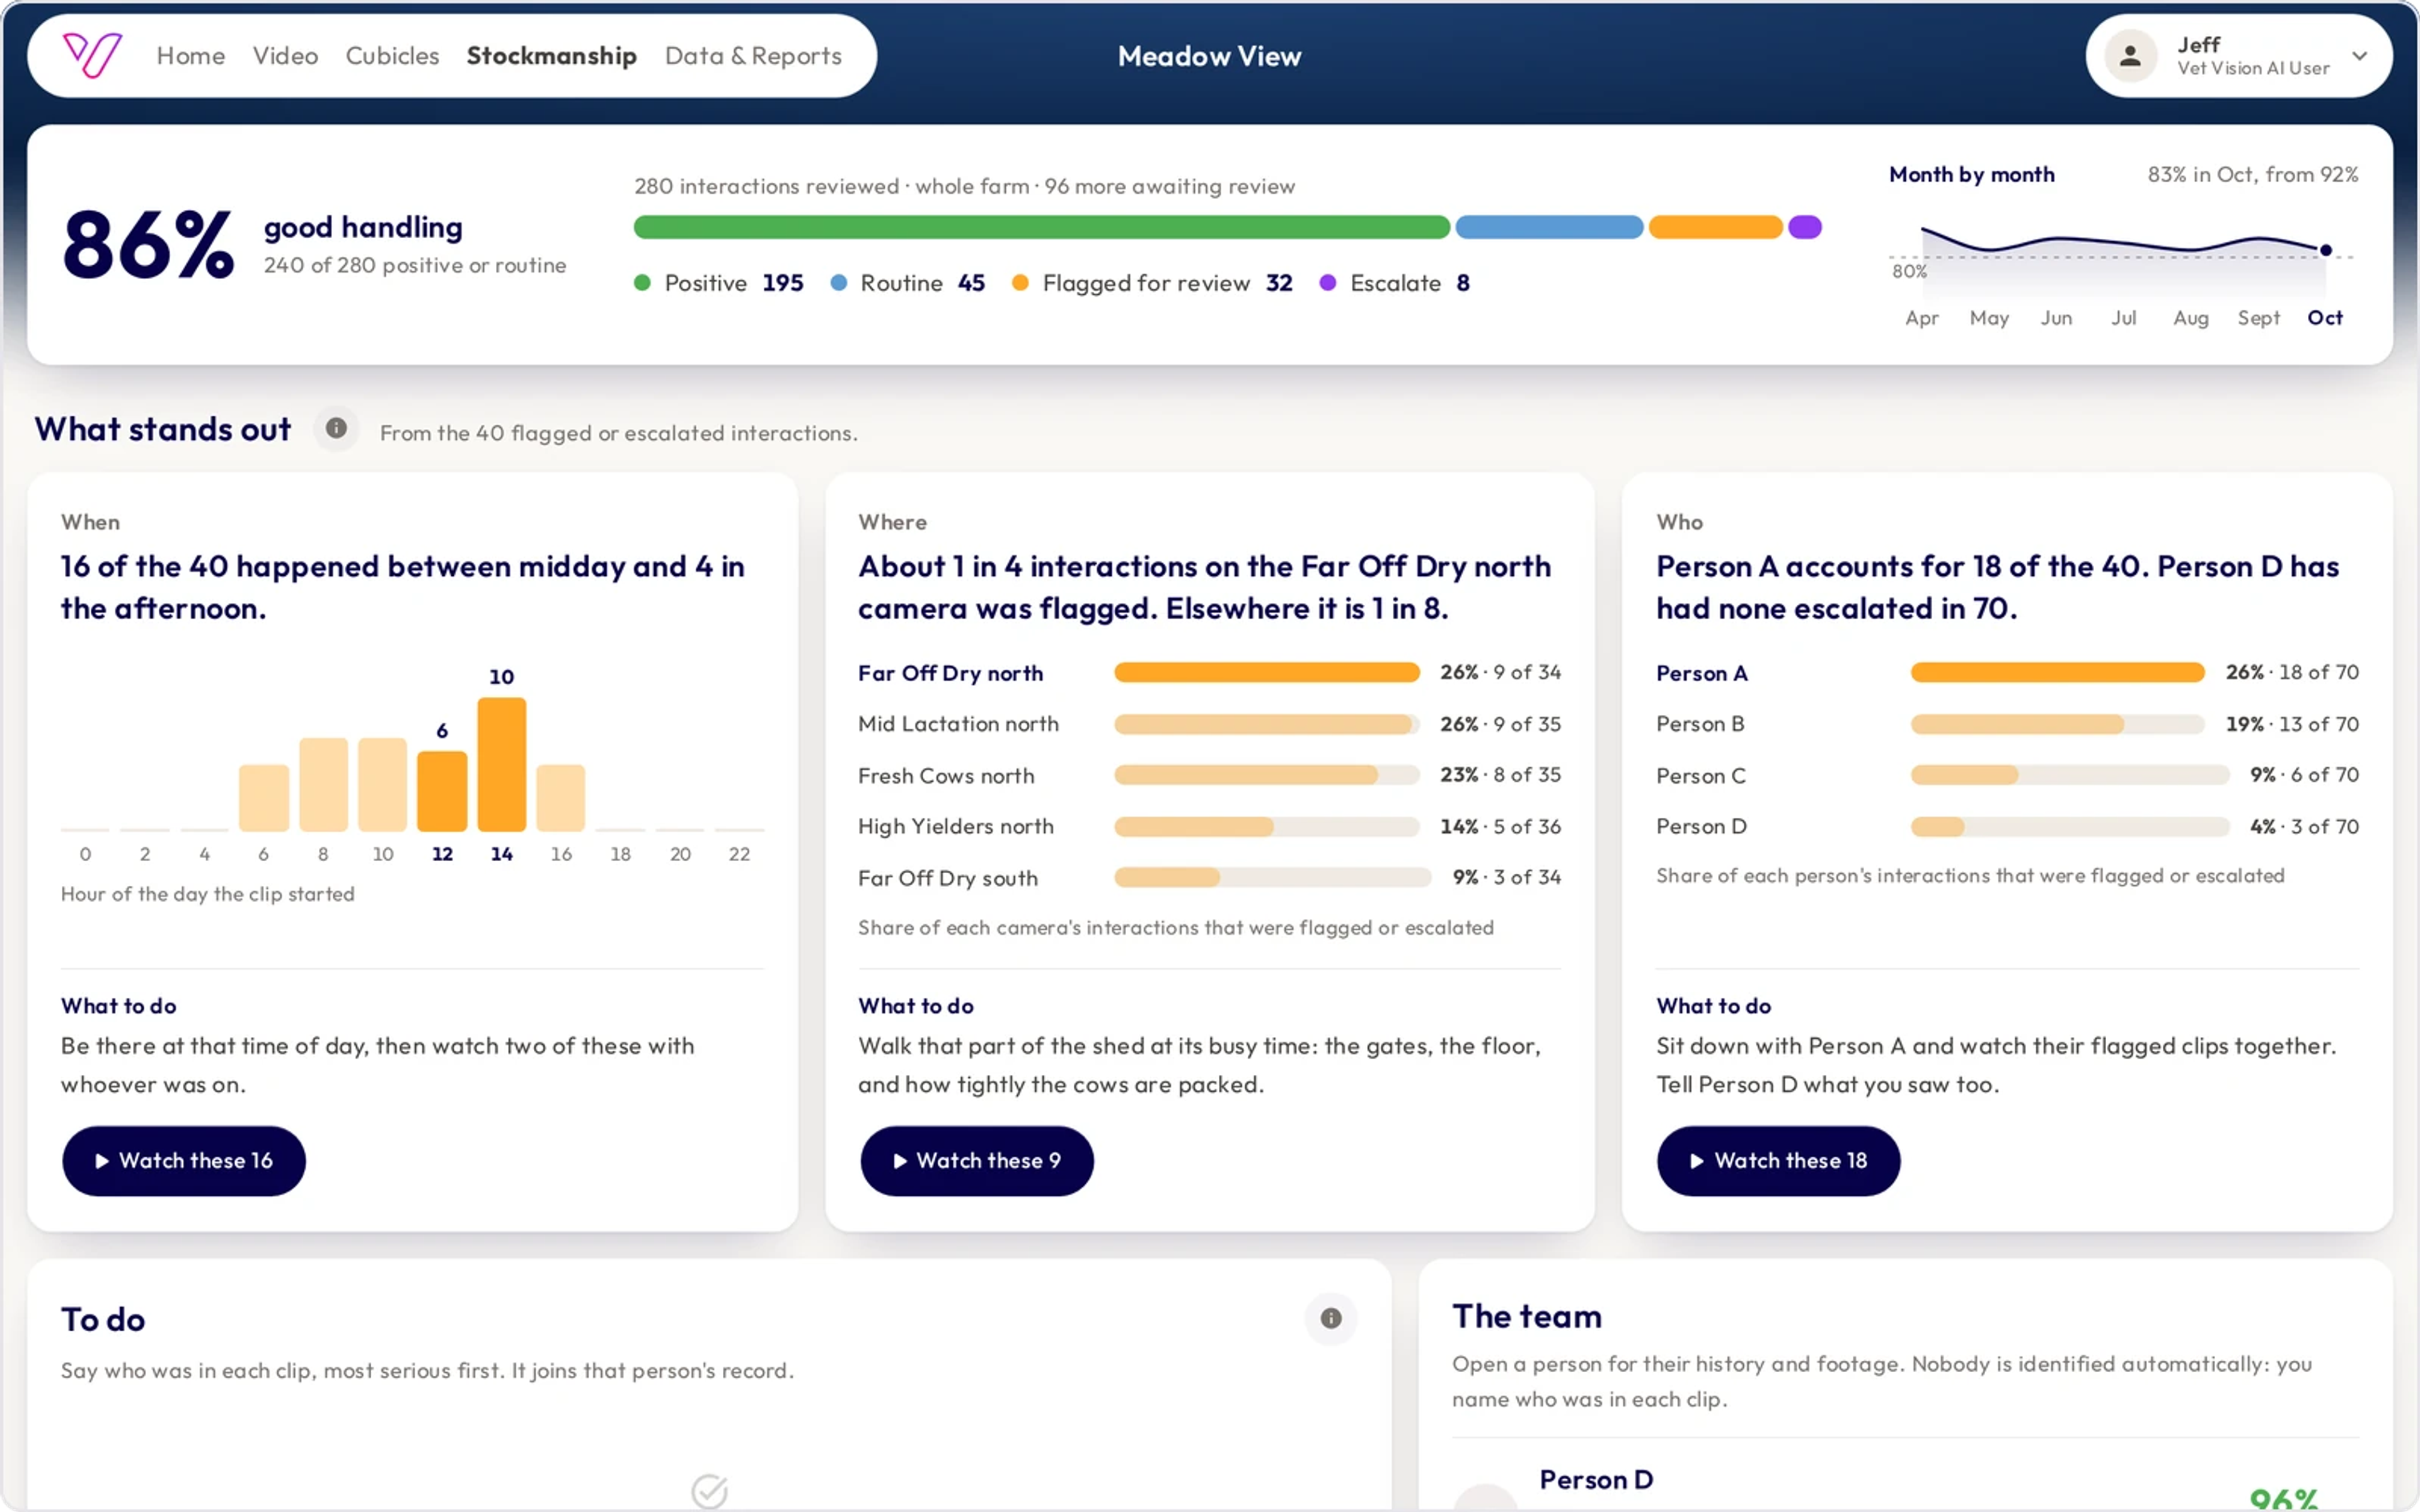
Task: Click the Watch these 9 button
Action: click(977, 1161)
